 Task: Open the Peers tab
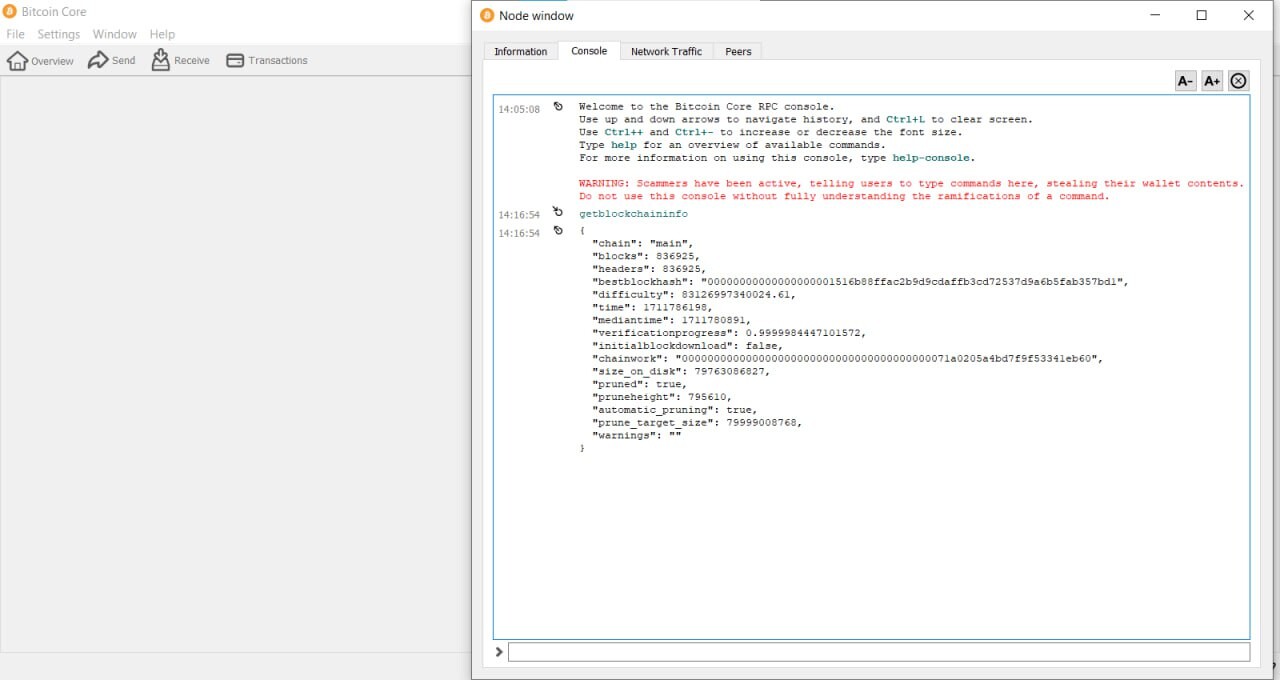[738, 51]
